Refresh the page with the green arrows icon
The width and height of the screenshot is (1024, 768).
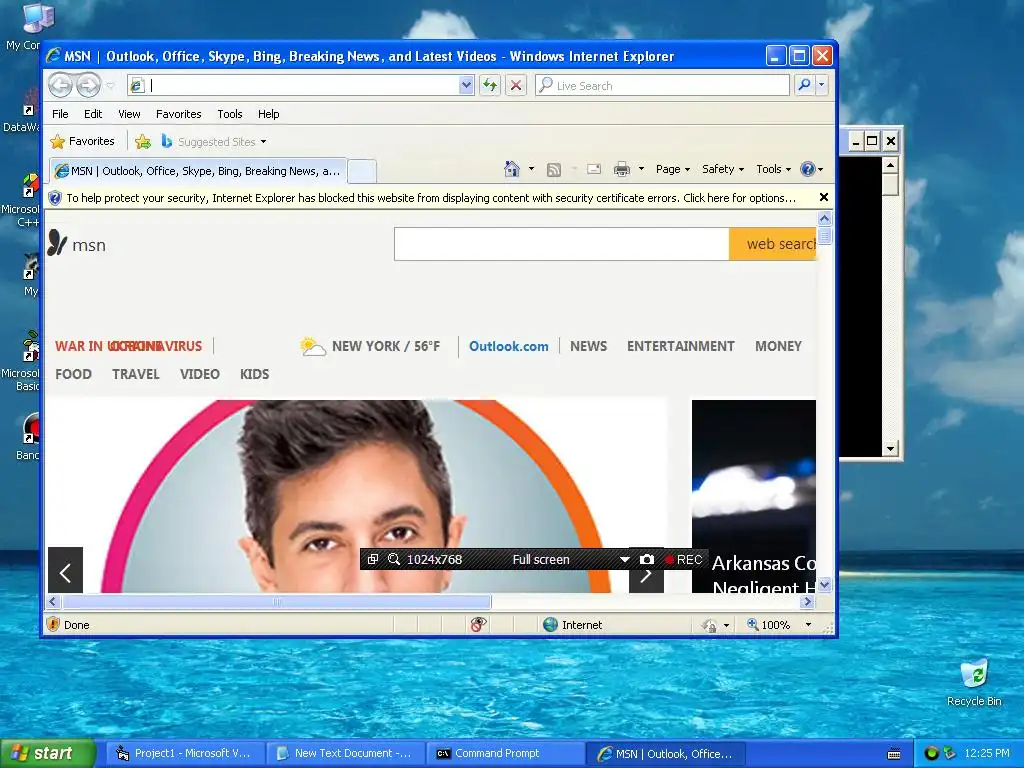[490, 85]
